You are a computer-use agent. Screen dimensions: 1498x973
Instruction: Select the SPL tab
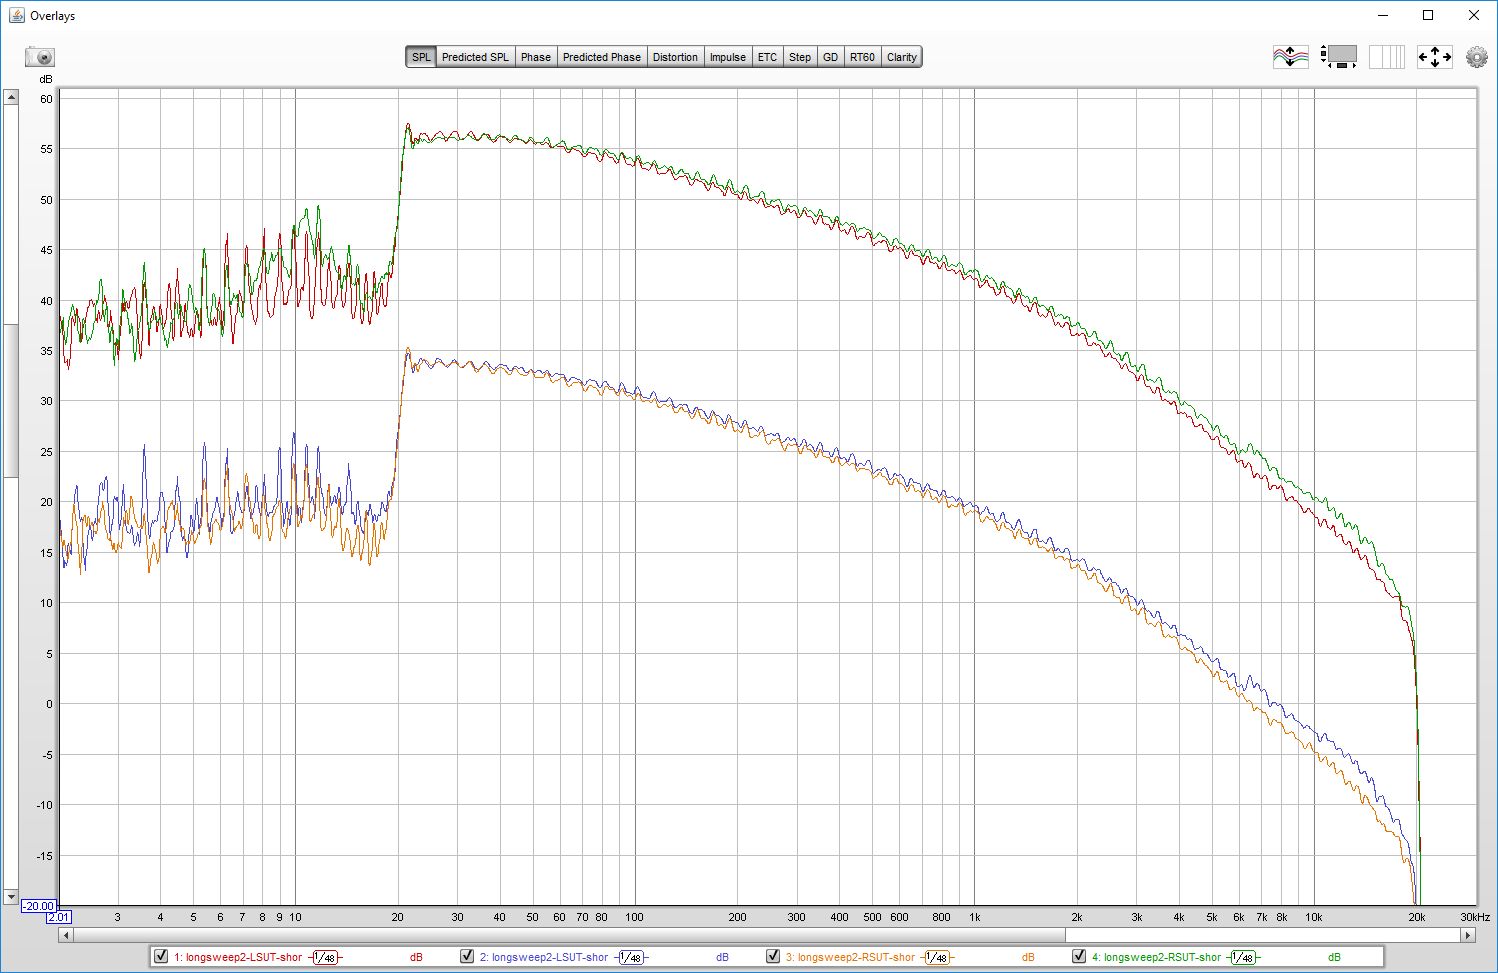coord(421,57)
